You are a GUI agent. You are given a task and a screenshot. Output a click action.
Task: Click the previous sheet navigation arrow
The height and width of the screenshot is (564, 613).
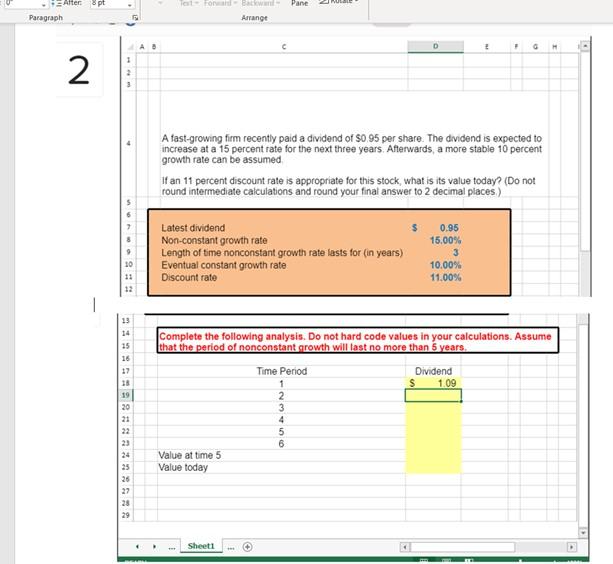tap(137, 546)
